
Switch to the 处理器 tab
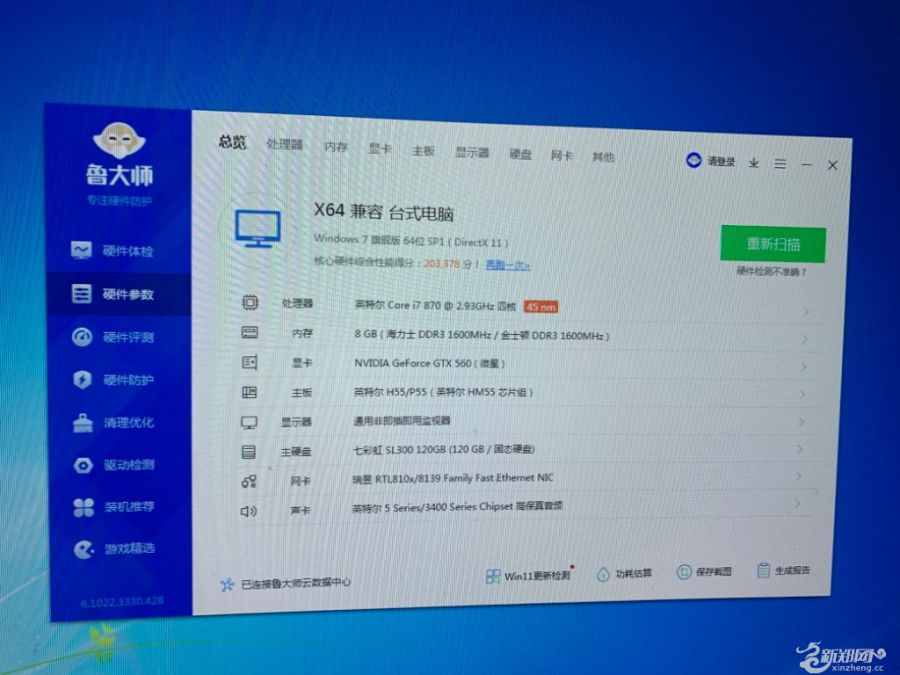pos(284,144)
